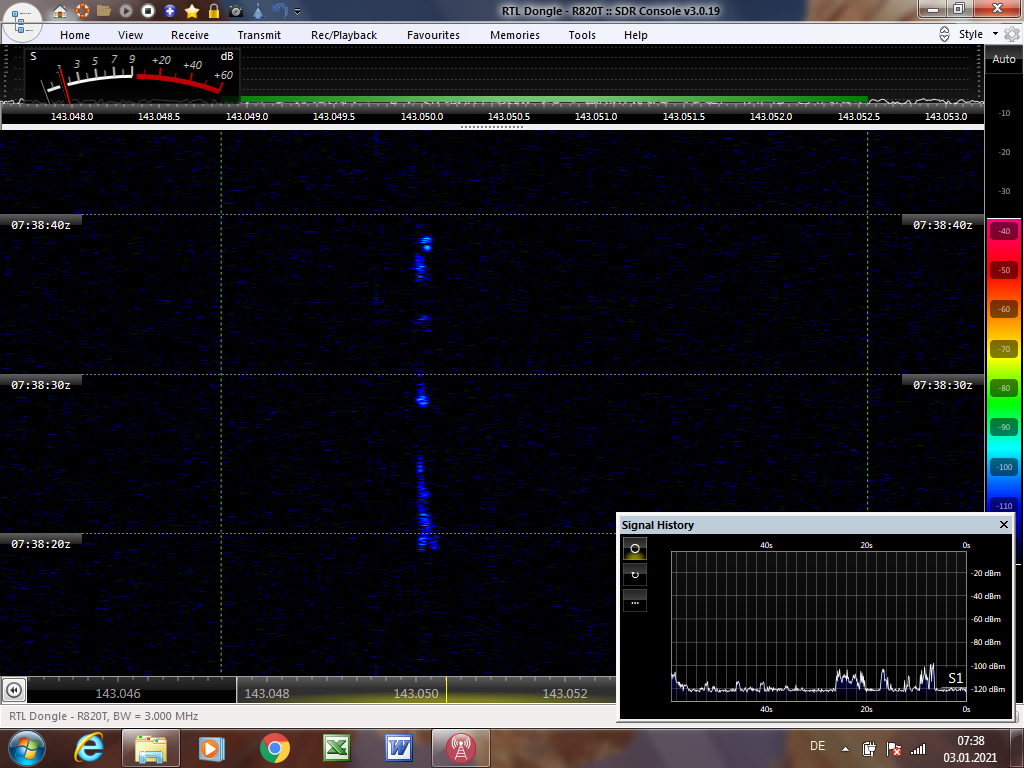Viewport: 1024px width, 768px height.
Task: Open the ellipsis options in Signal History
Action: tap(635, 601)
